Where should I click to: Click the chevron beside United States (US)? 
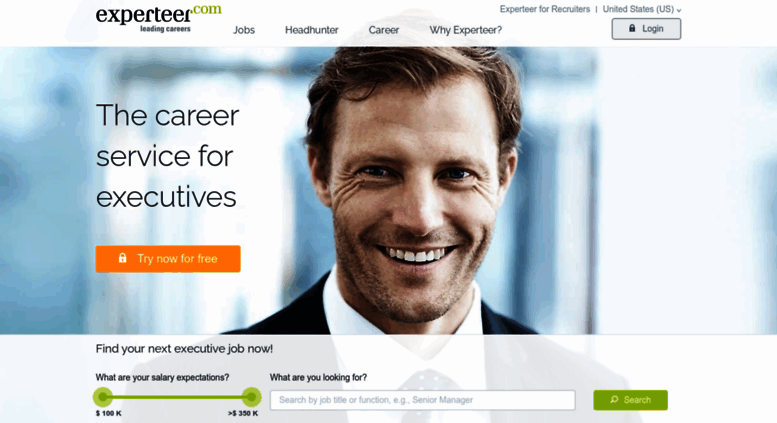[679, 10]
